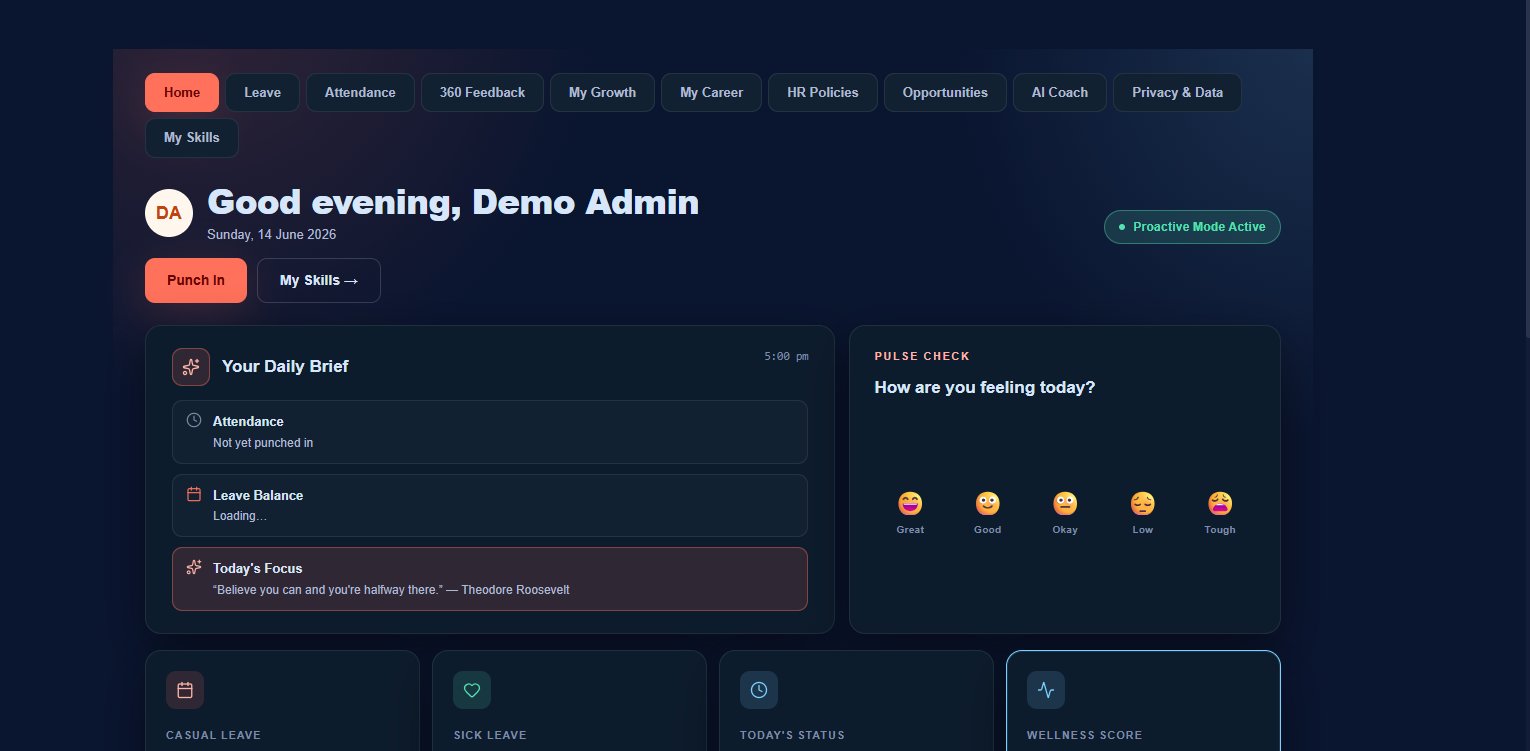Open My Skills arrow button
The height and width of the screenshot is (751, 1530).
[x=319, y=280]
